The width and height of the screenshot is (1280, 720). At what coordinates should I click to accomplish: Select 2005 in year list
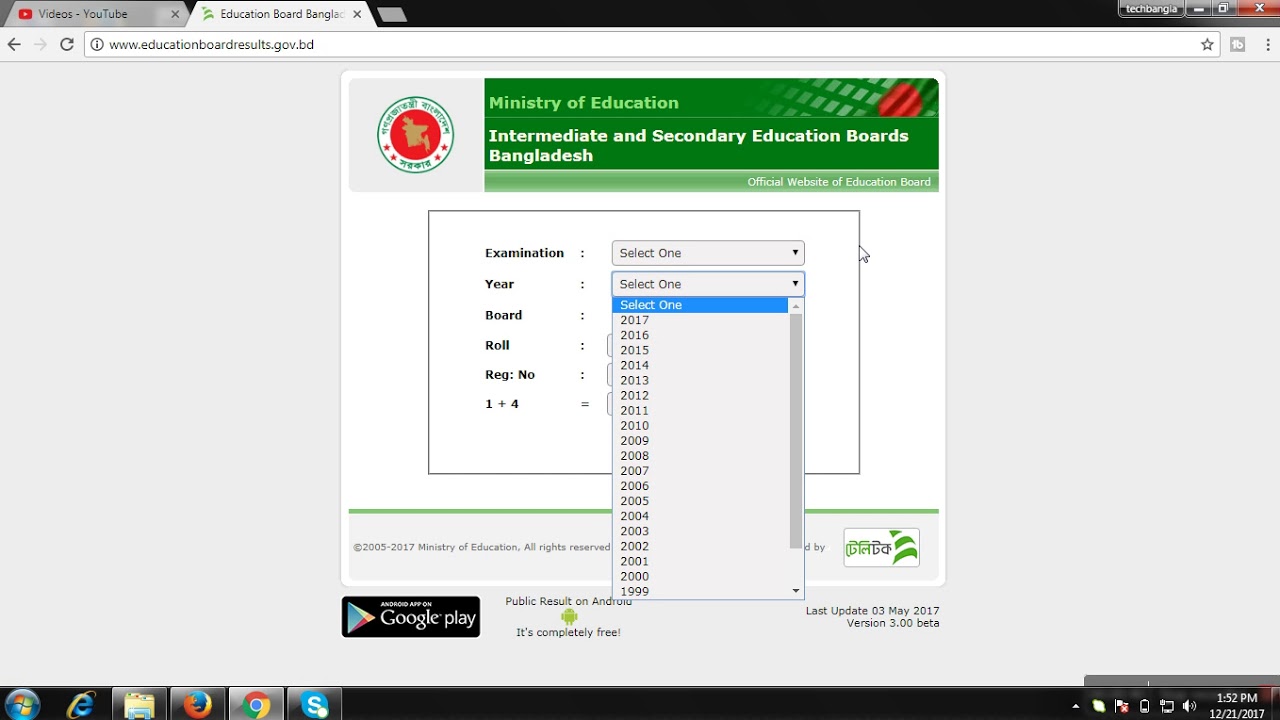point(700,501)
